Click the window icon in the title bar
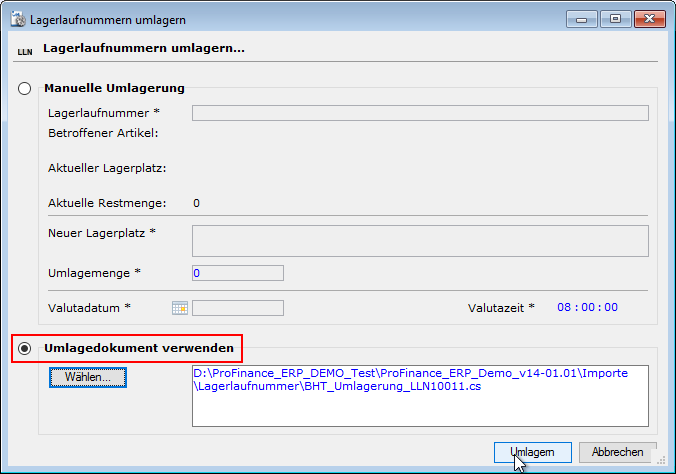676x474 pixels. pos(18,19)
